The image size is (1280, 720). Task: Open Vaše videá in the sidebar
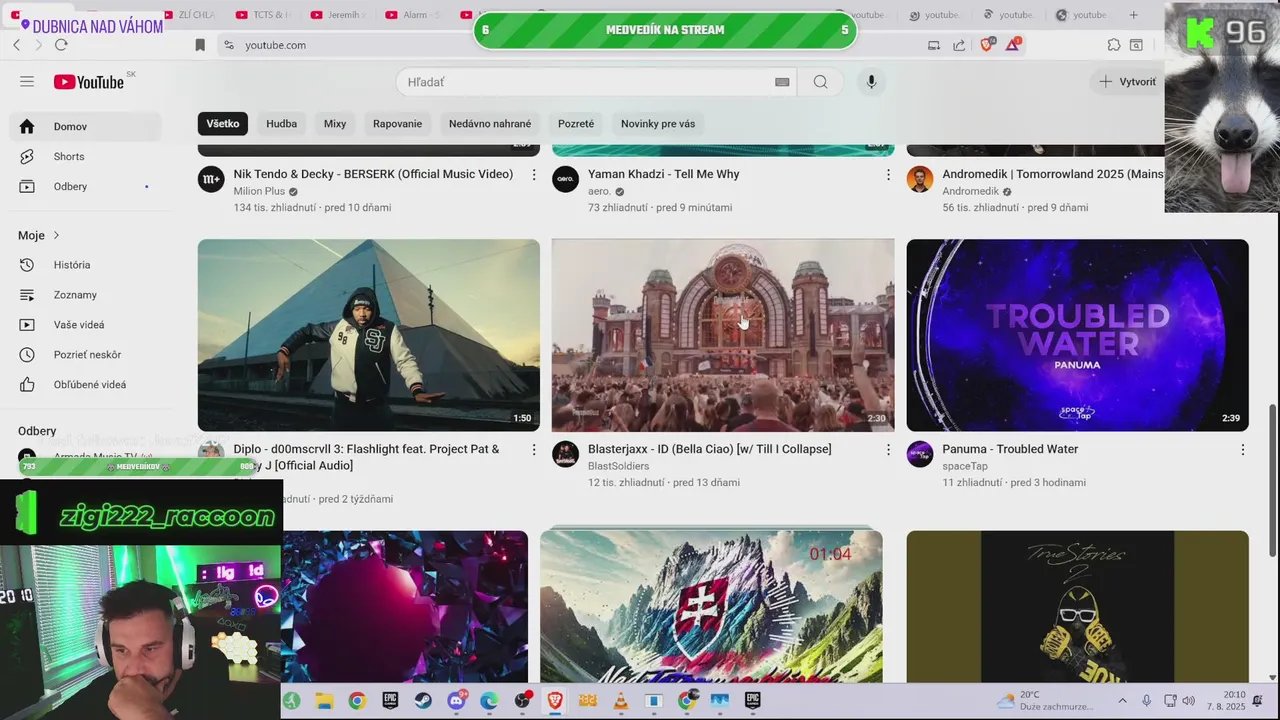(x=85, y=325)
